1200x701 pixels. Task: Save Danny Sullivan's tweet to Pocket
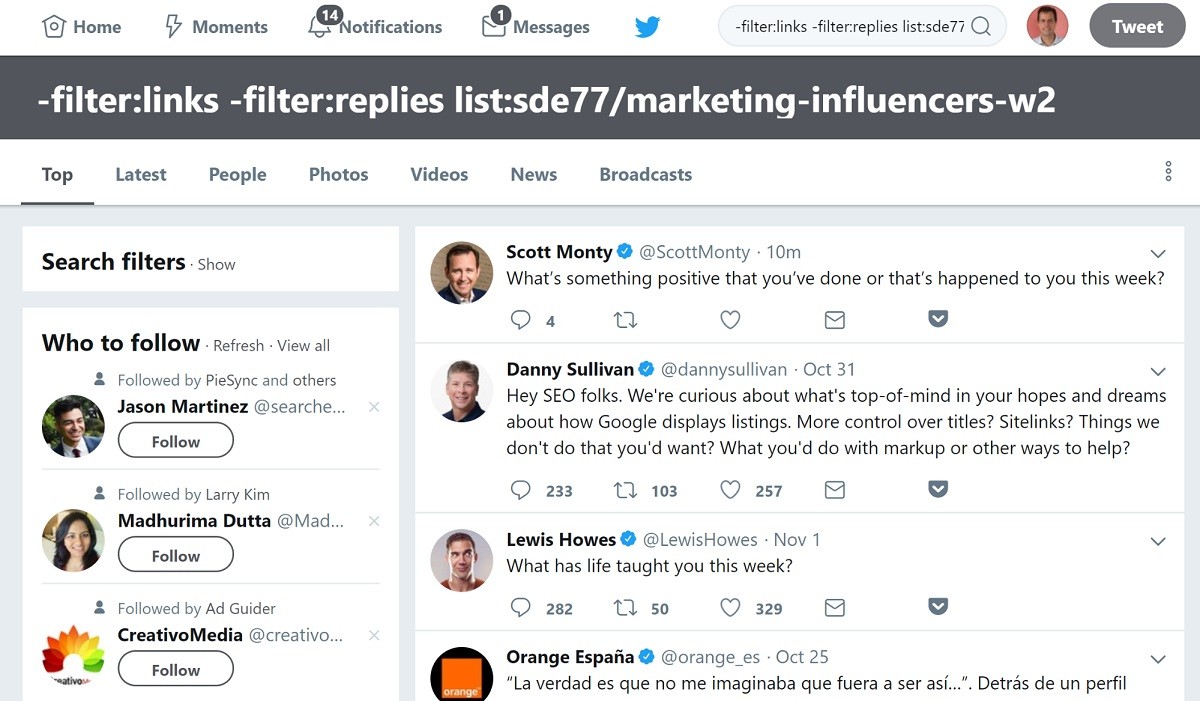(x=938, y=490)
